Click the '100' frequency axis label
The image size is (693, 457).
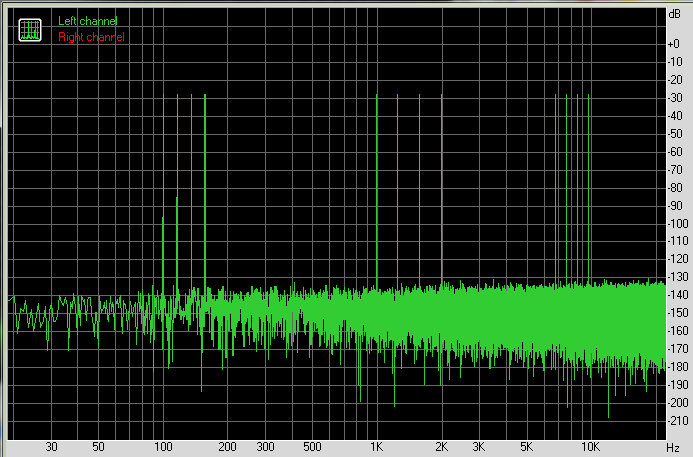pos(163,447)
